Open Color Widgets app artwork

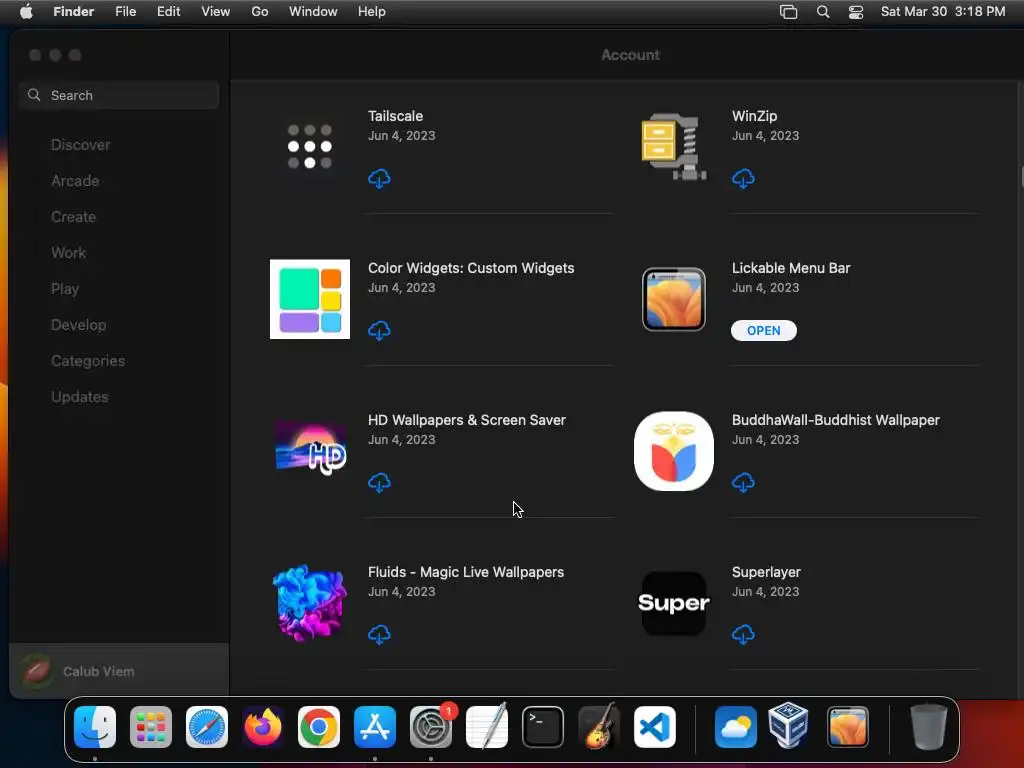click(x=310, y=299)
